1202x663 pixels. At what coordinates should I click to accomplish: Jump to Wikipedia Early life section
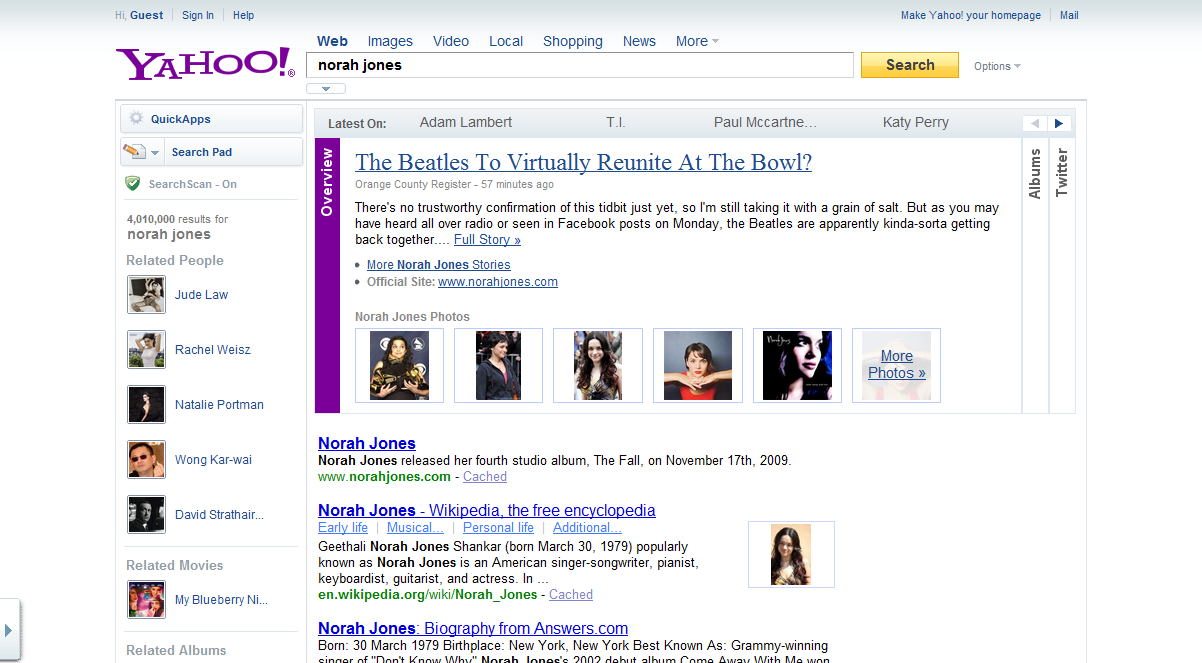tap(343, 528)
